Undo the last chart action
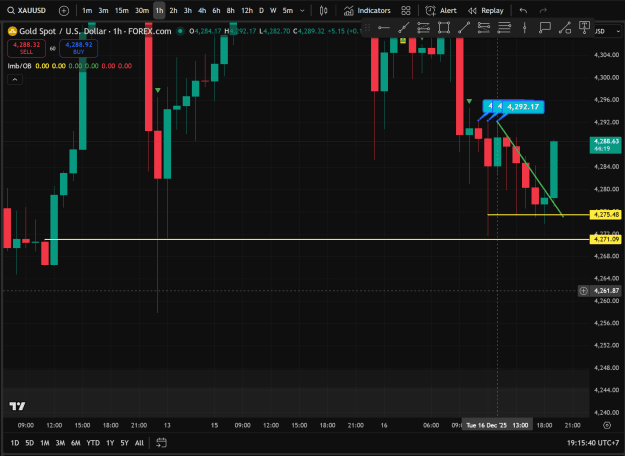This screenshot has height=456, width=625. point(523,11)
